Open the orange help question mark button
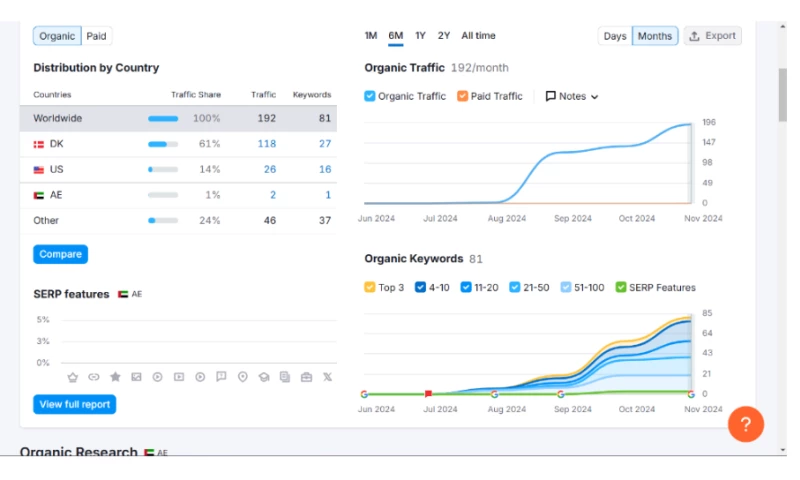800x480 pixels. pos(745,424)
